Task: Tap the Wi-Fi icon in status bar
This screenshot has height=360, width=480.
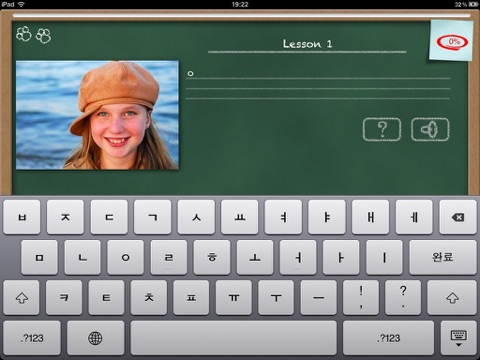Action: point(21,4)
